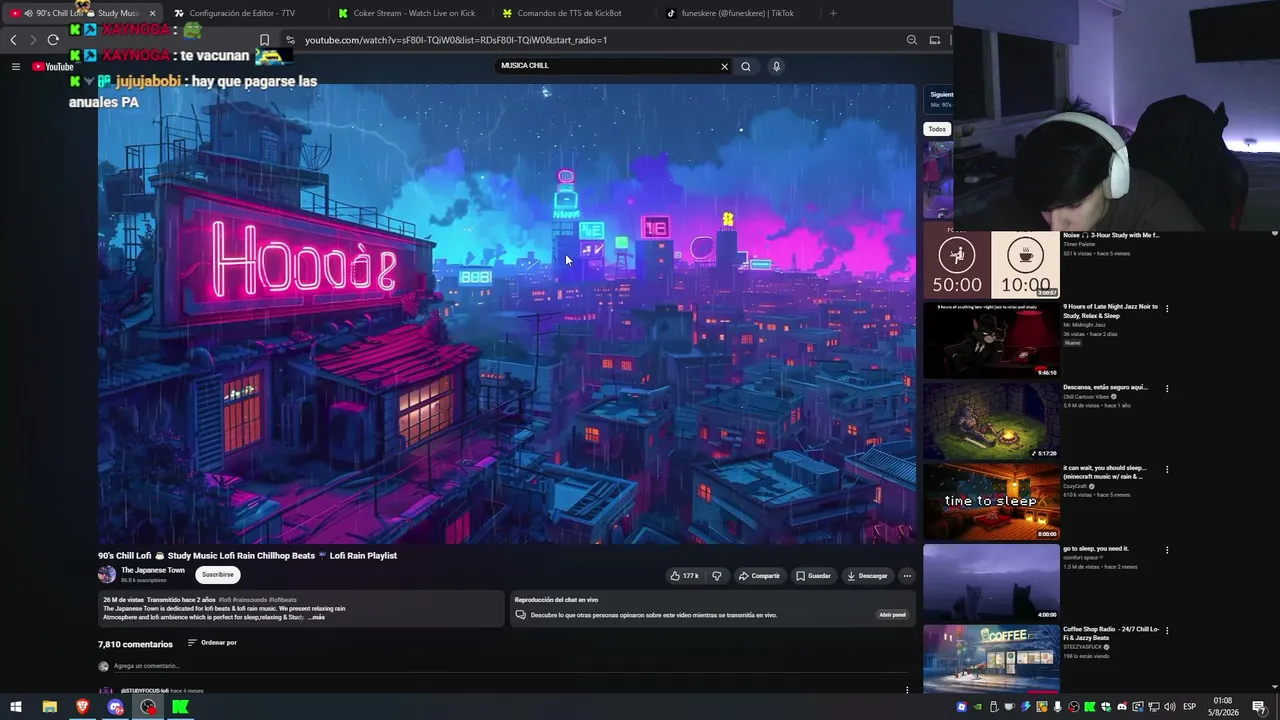1280x720 pixels.
Task: Dislike the 90's Chill Lofi video
Action: 716,576
